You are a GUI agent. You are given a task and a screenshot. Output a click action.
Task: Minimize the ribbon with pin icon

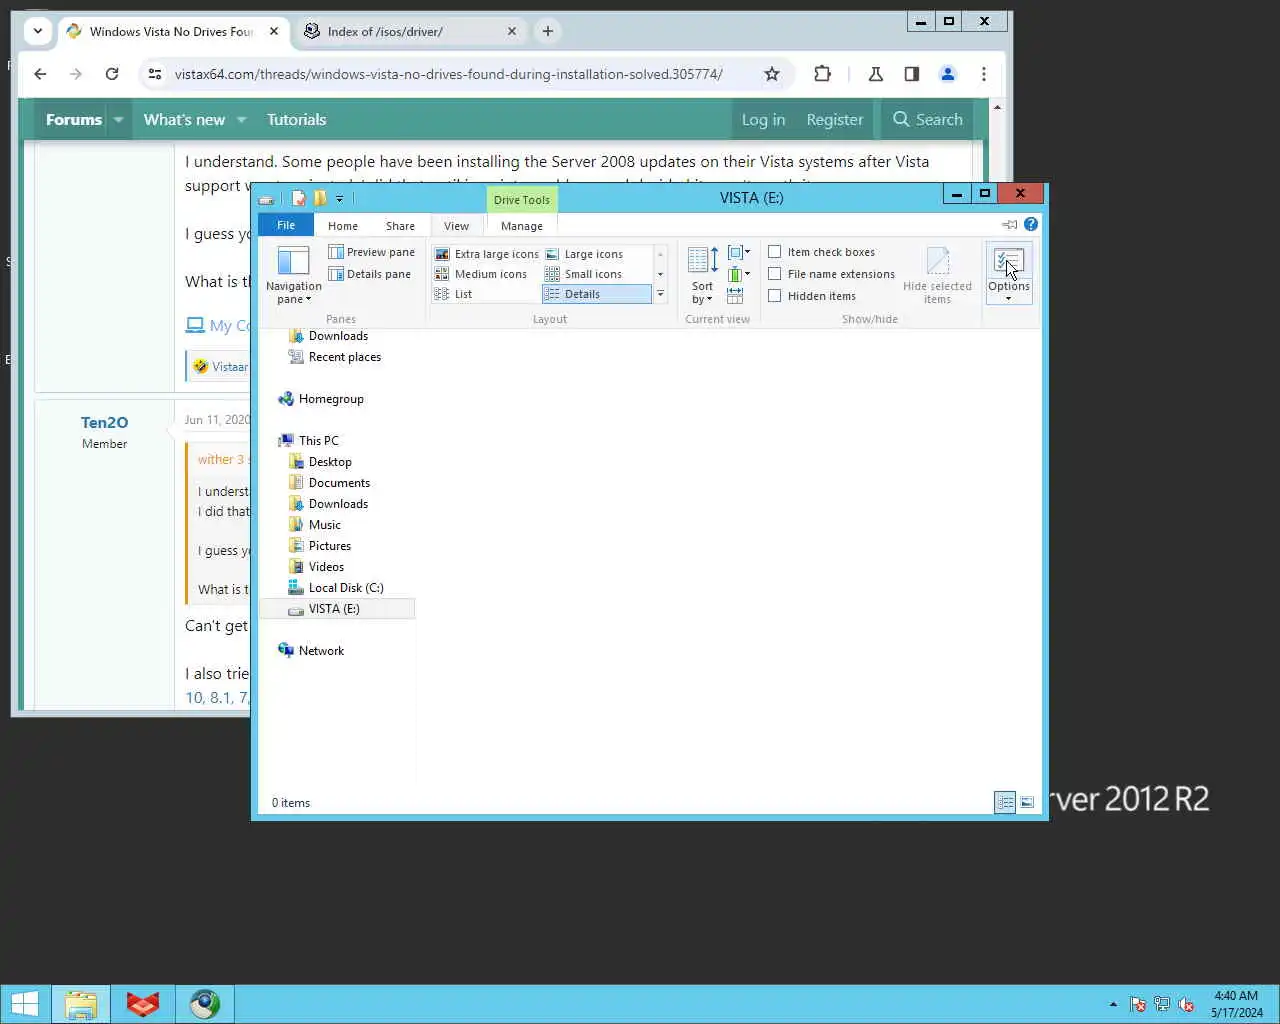tap(1010, 224)
